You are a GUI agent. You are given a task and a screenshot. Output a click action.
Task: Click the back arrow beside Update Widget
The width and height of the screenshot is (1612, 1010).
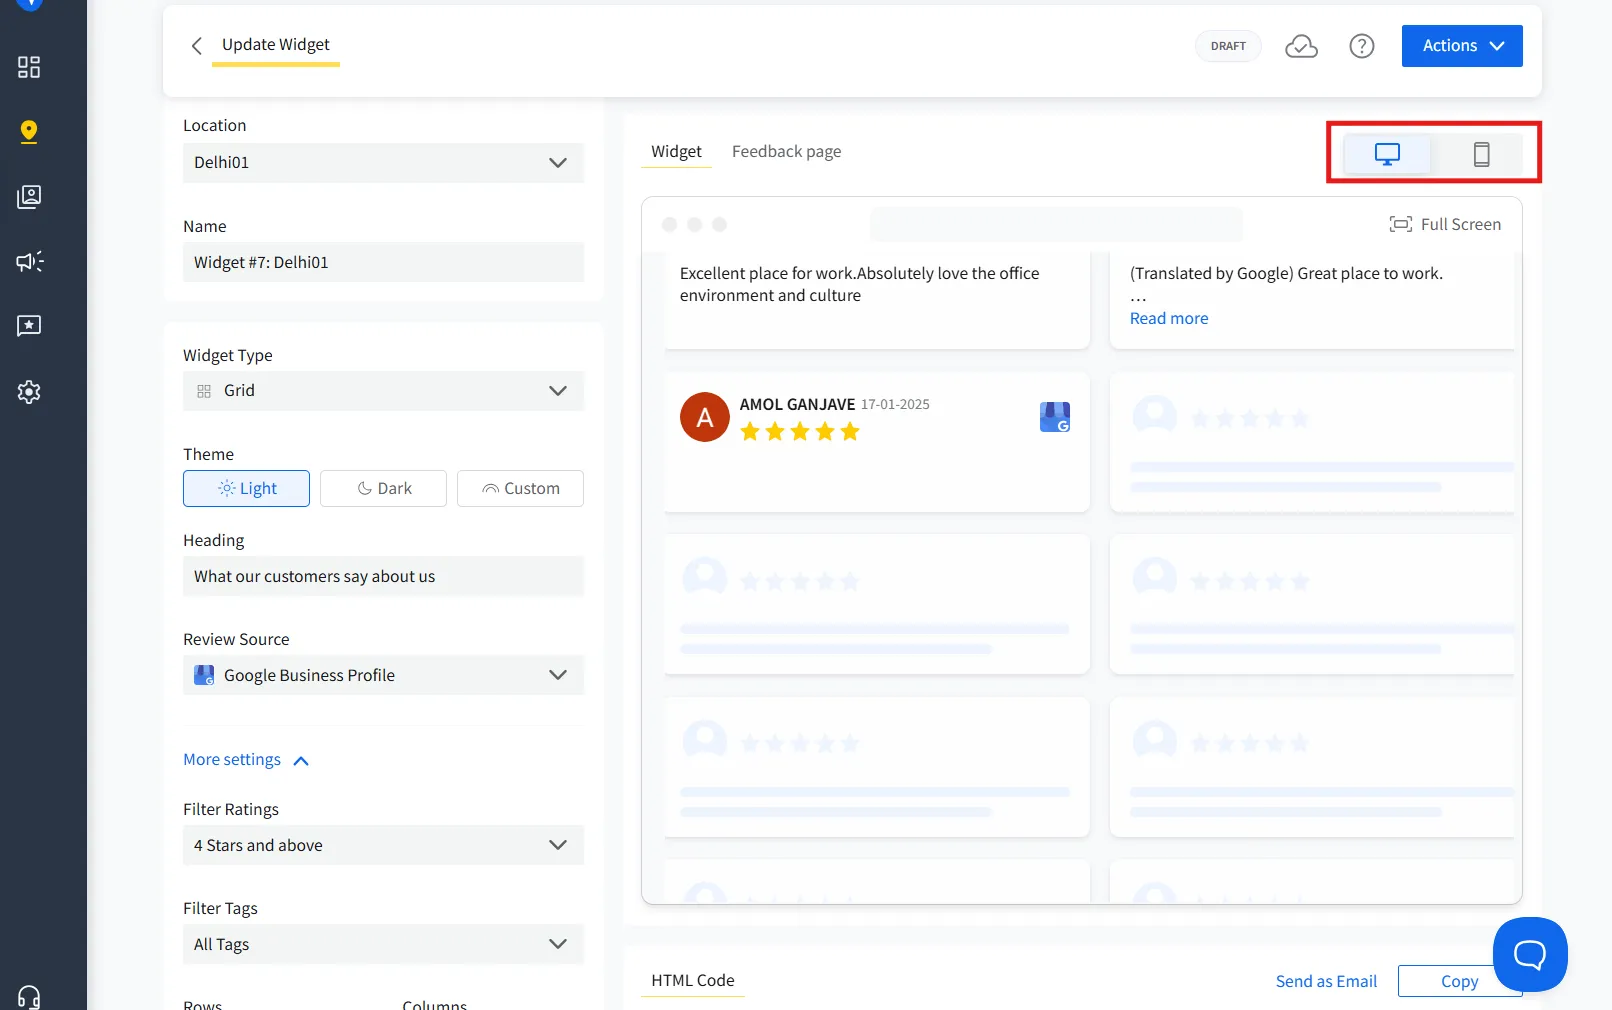coord(197,46)
